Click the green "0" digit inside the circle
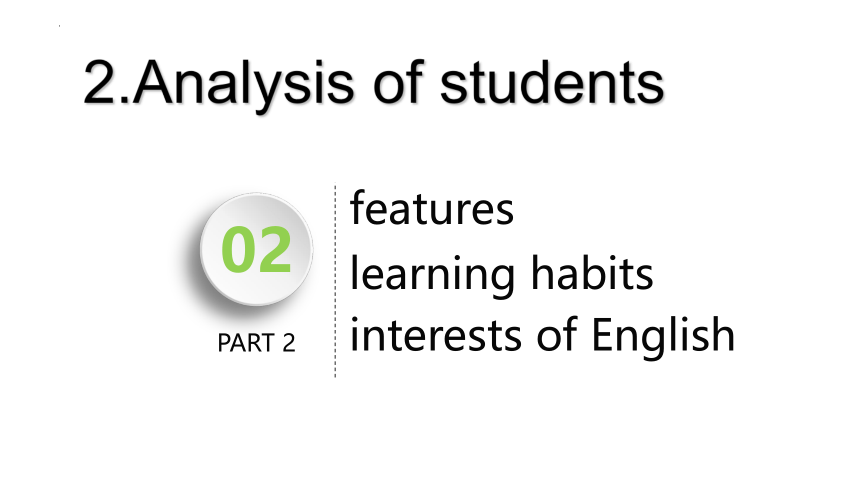Image resolution: width=860 pixels, height=484 pixels. [237, 250]
